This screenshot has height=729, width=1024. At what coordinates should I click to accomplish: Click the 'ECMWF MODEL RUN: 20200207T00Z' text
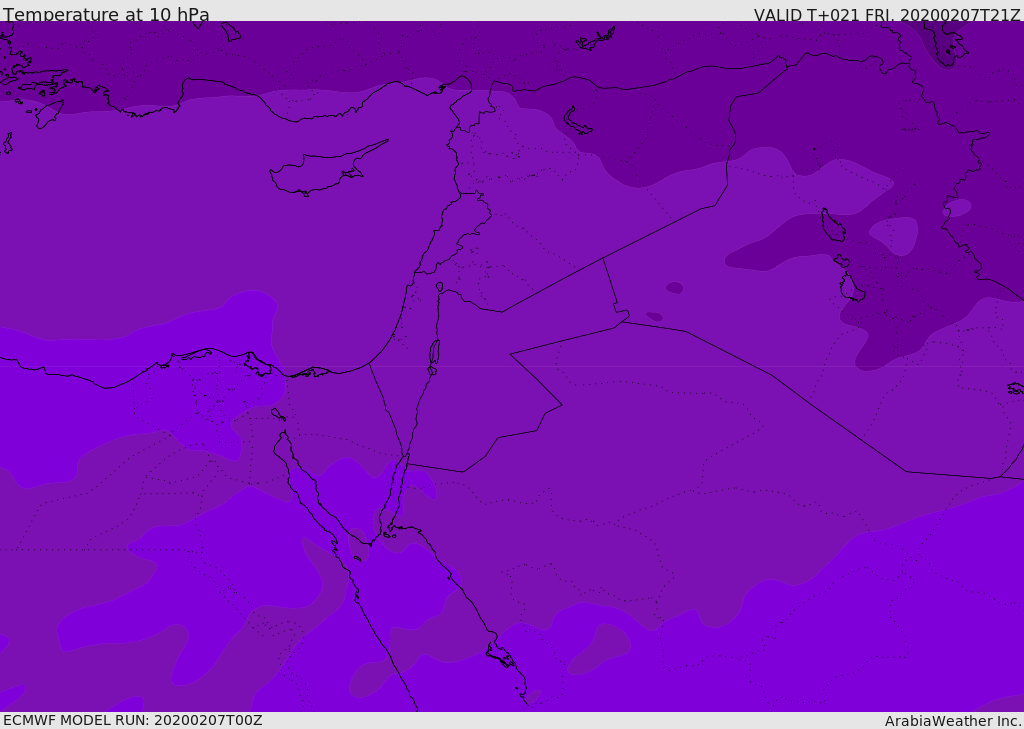pos(133,720)
